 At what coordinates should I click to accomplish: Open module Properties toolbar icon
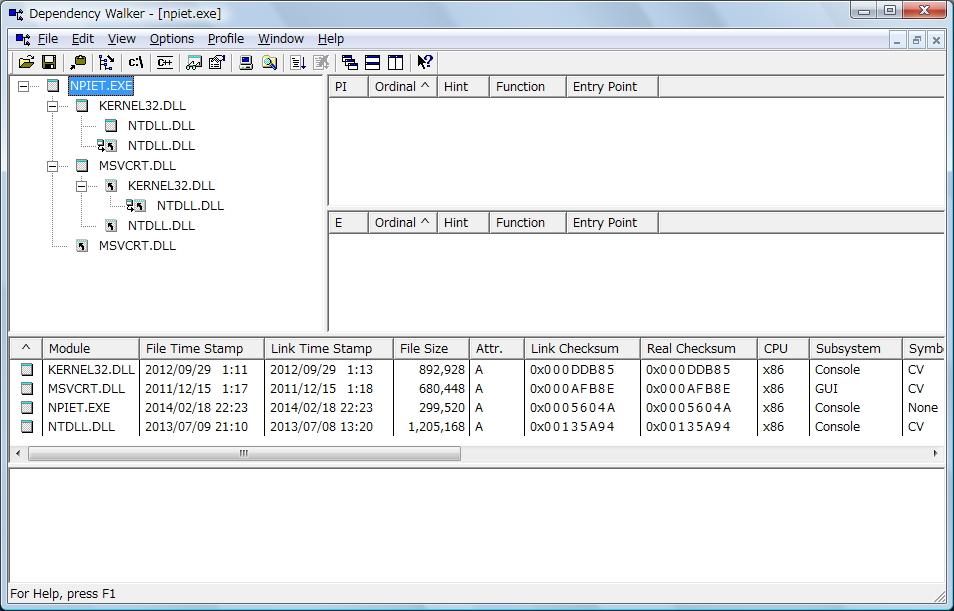point(217,62)
